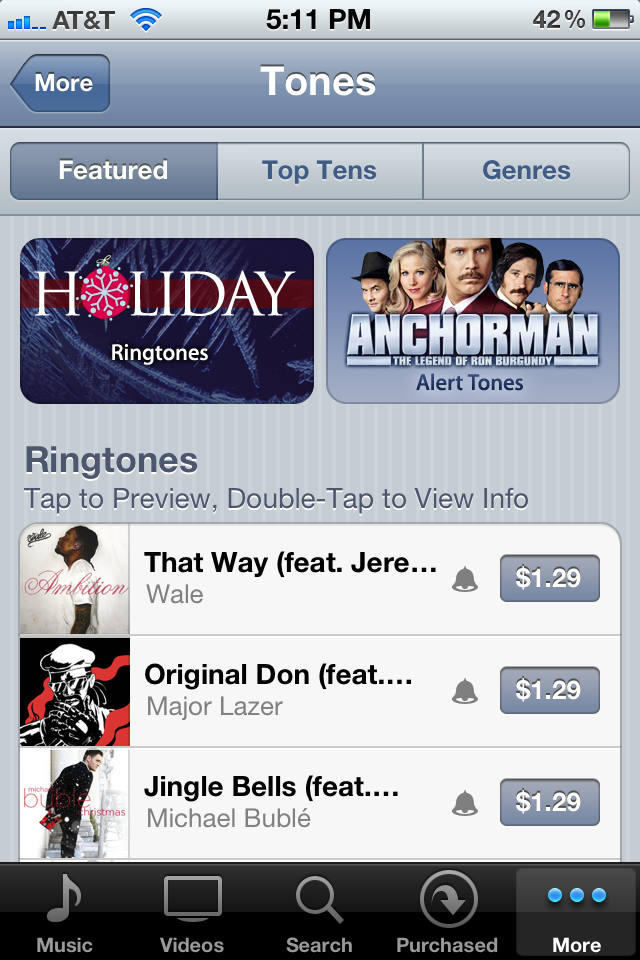
Task: Open the Holiday Ringtones banner
Action: pyautogui.click(x=167, y=321)
